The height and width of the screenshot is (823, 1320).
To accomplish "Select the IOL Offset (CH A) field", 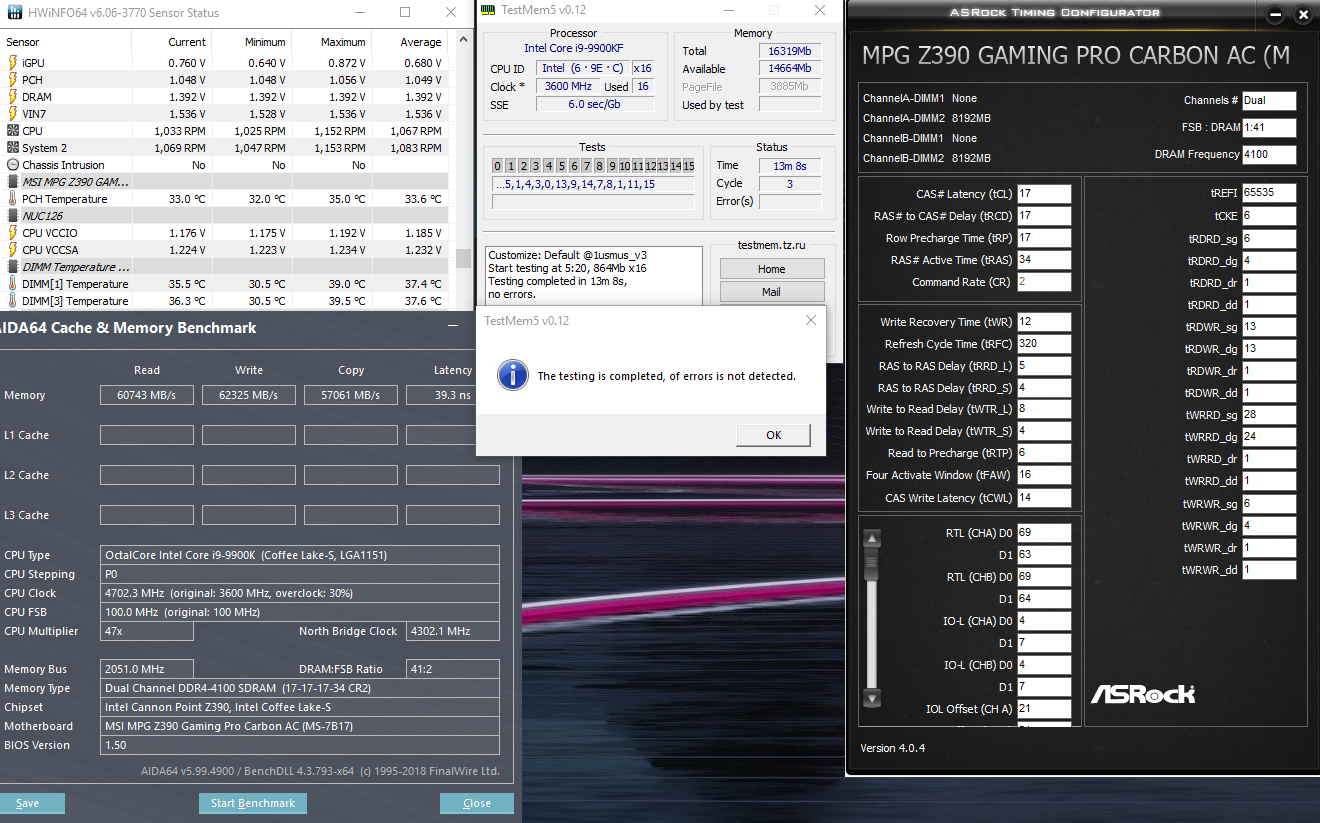I will tap(1044, 709).
